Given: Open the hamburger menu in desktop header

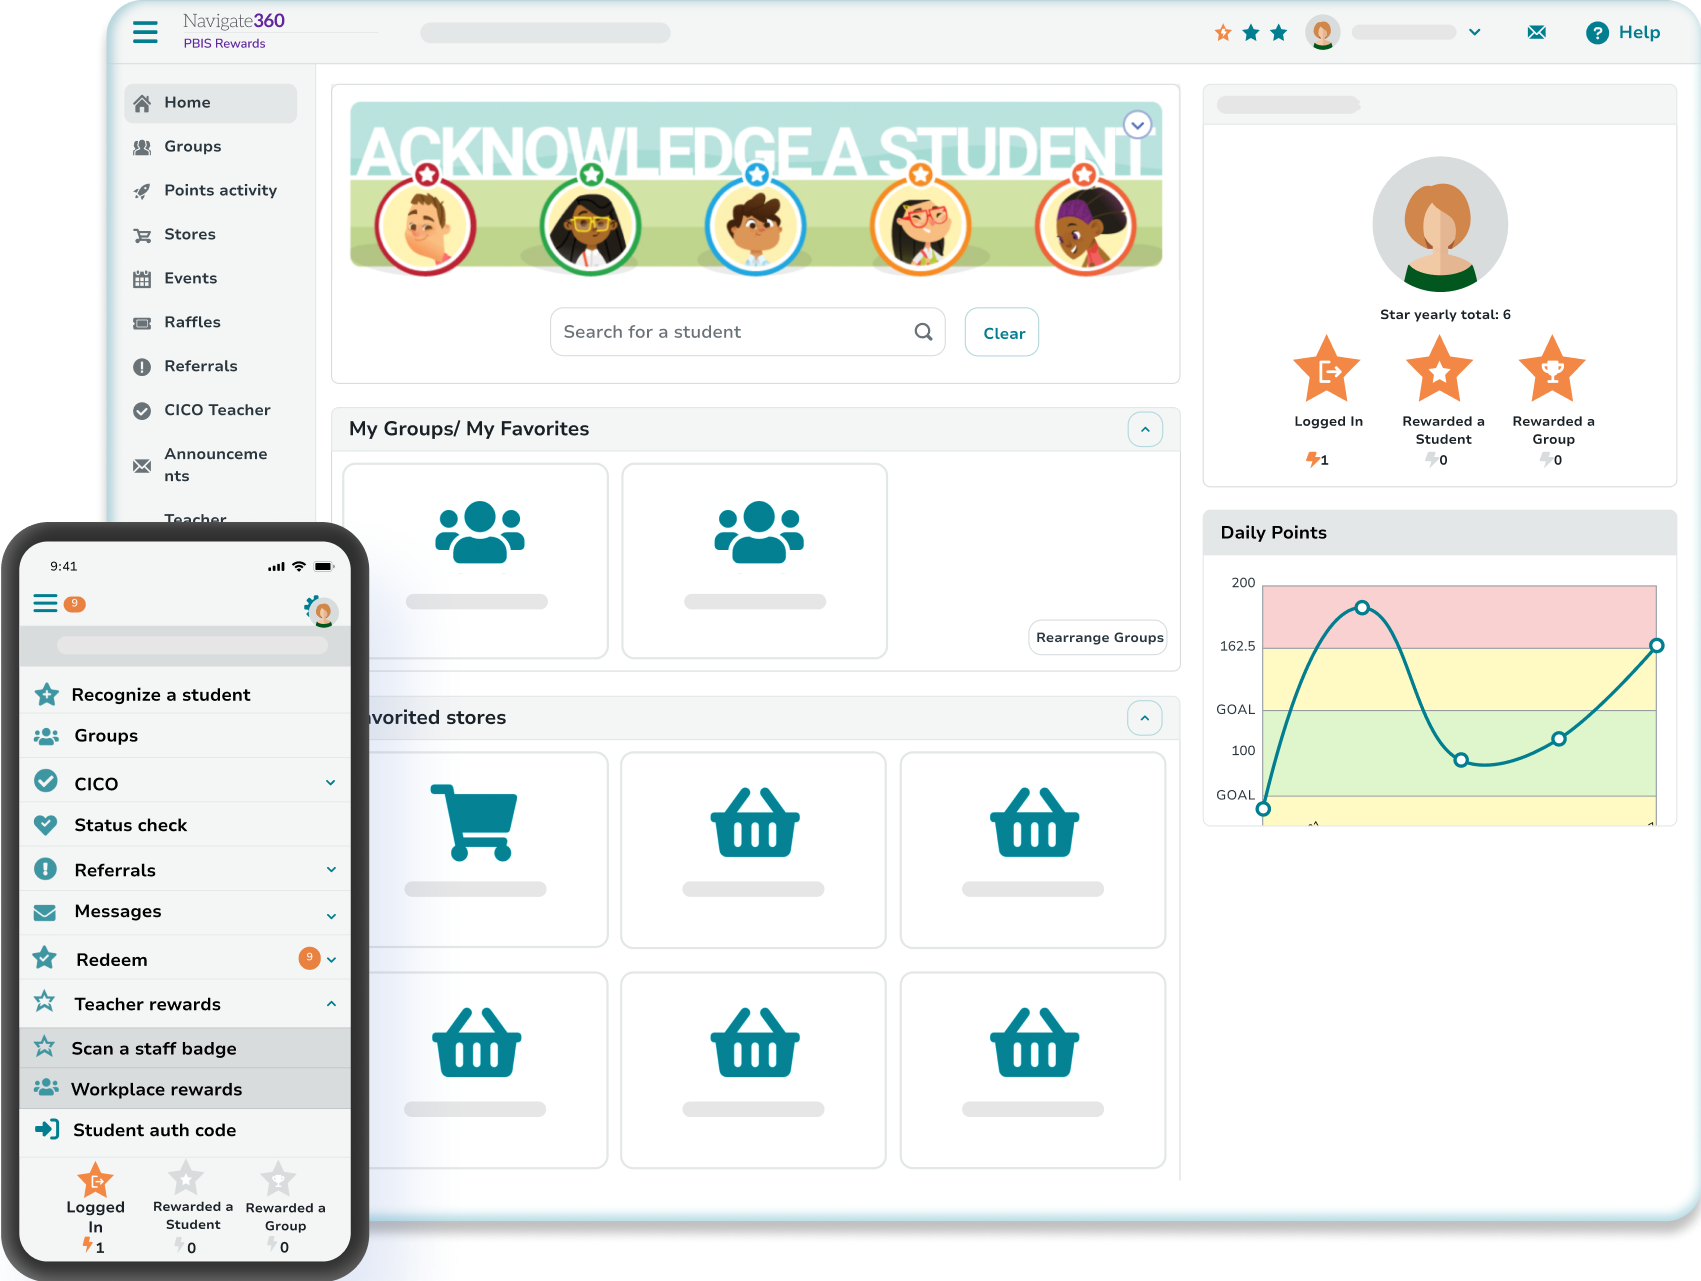Looking at the screenshot, I should pos(145,32).
